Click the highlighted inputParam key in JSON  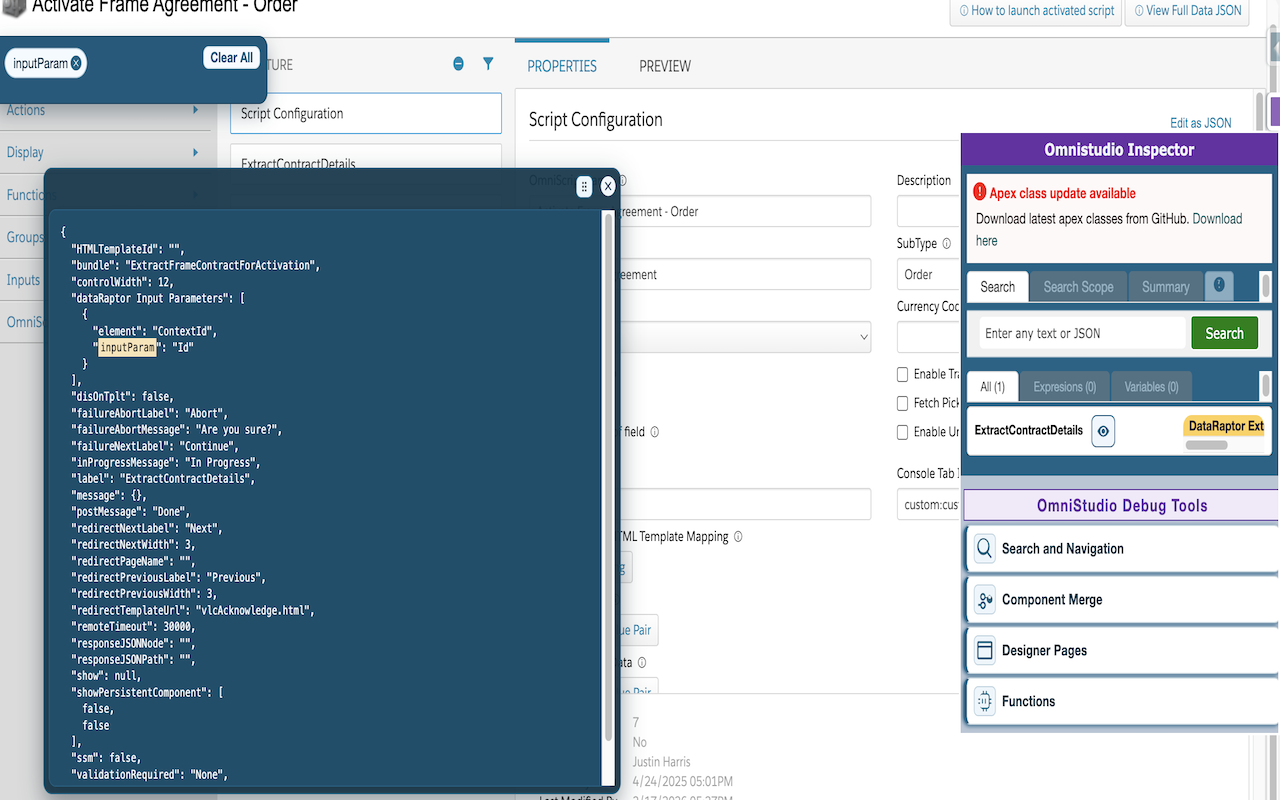[128, 347]
